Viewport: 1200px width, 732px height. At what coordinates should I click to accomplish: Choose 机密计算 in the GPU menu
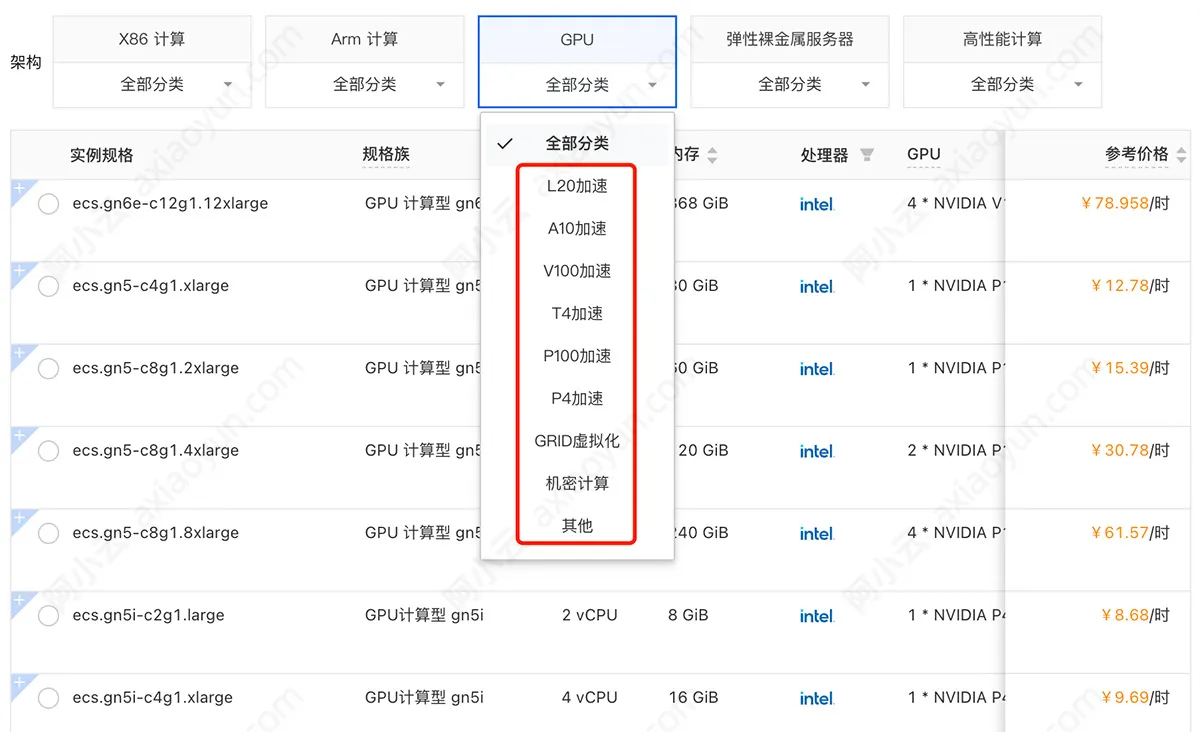pos(577,484)
